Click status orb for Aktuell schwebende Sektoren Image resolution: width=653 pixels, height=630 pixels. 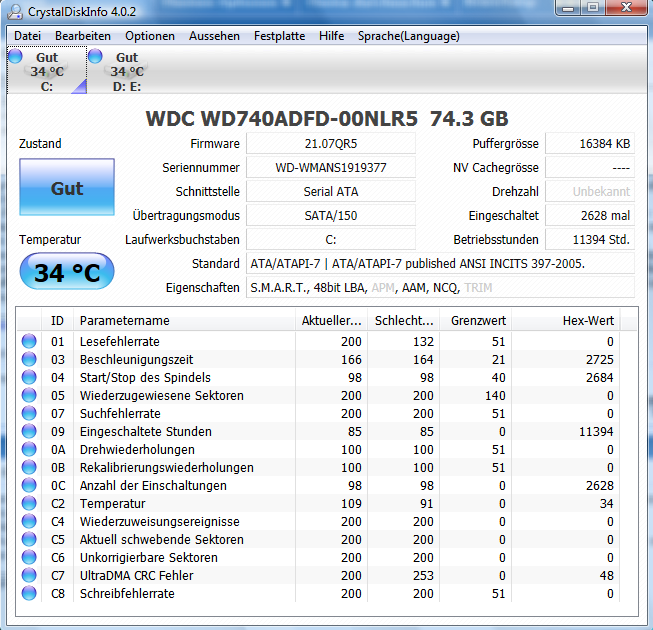[x=29, y=539]
